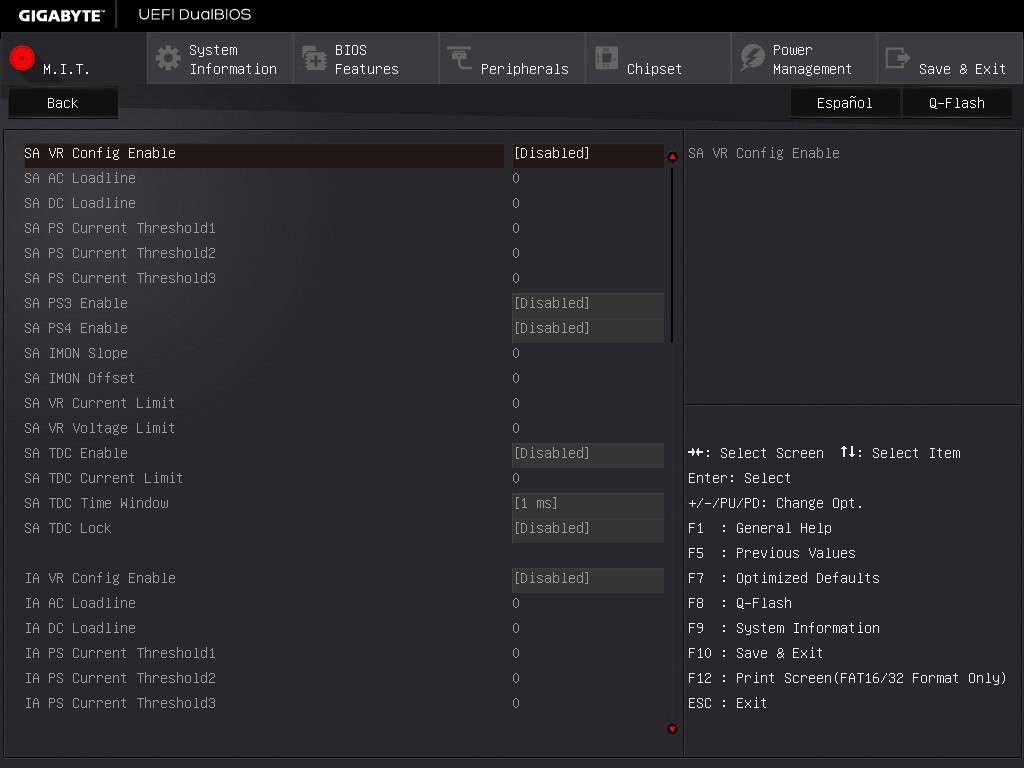This screenshot has width=1024, height=768.
Task: Click the BIOS Features chip icon
Action: click(314, 58)
